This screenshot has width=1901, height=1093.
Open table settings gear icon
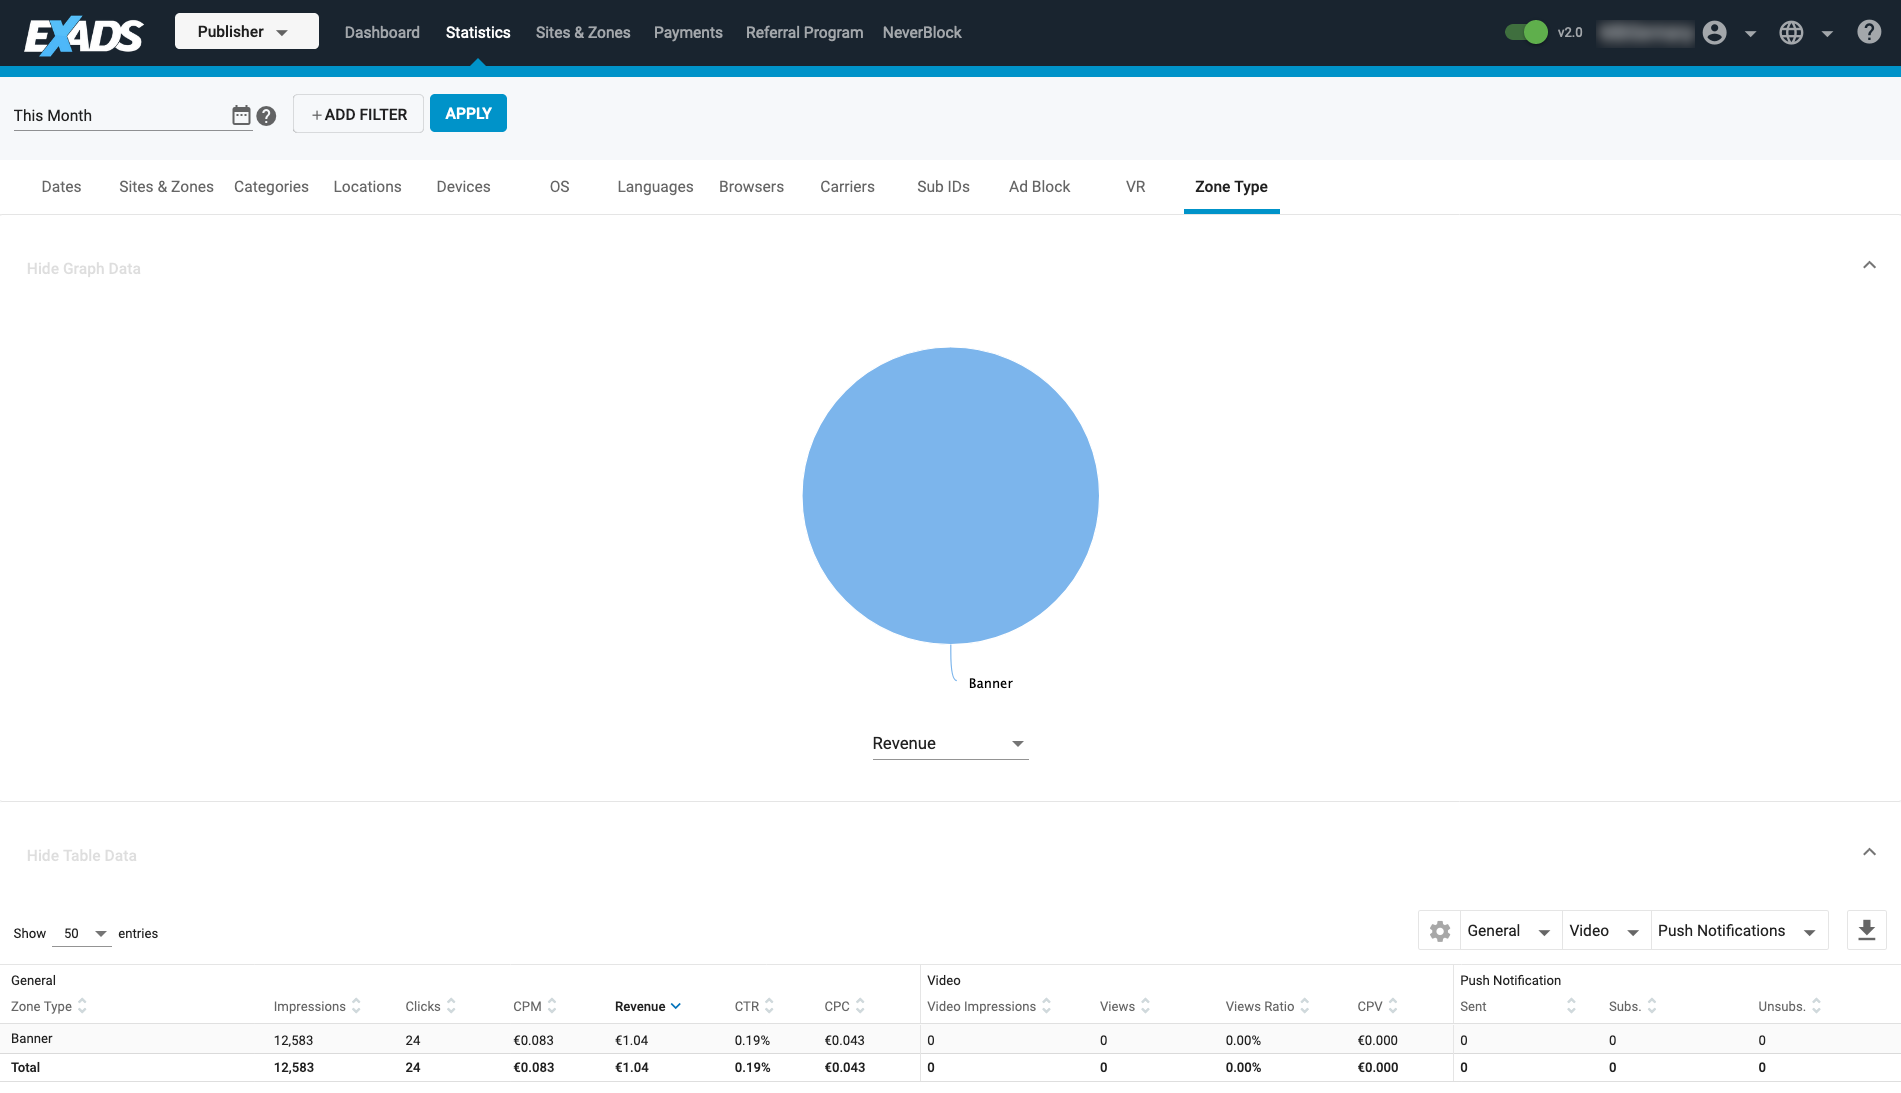coord(1439,931)
